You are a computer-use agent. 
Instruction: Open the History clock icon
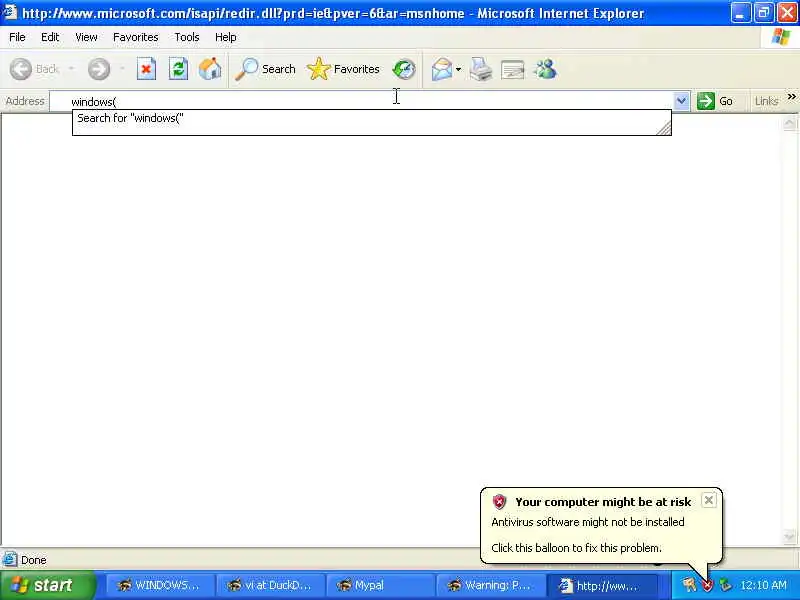click(404, 69)
